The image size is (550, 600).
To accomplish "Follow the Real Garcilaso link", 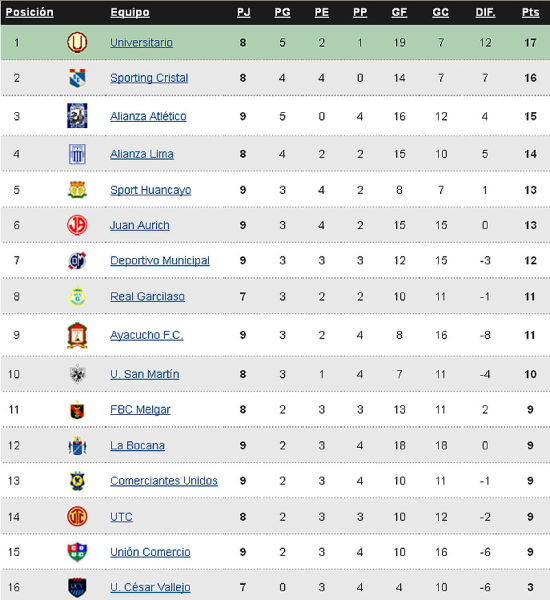I will [x=147, y=297].
